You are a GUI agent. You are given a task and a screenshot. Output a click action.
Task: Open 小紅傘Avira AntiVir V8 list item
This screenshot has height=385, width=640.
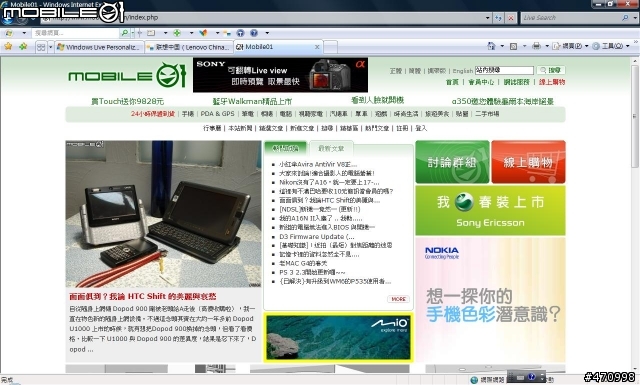coord(318,164)
